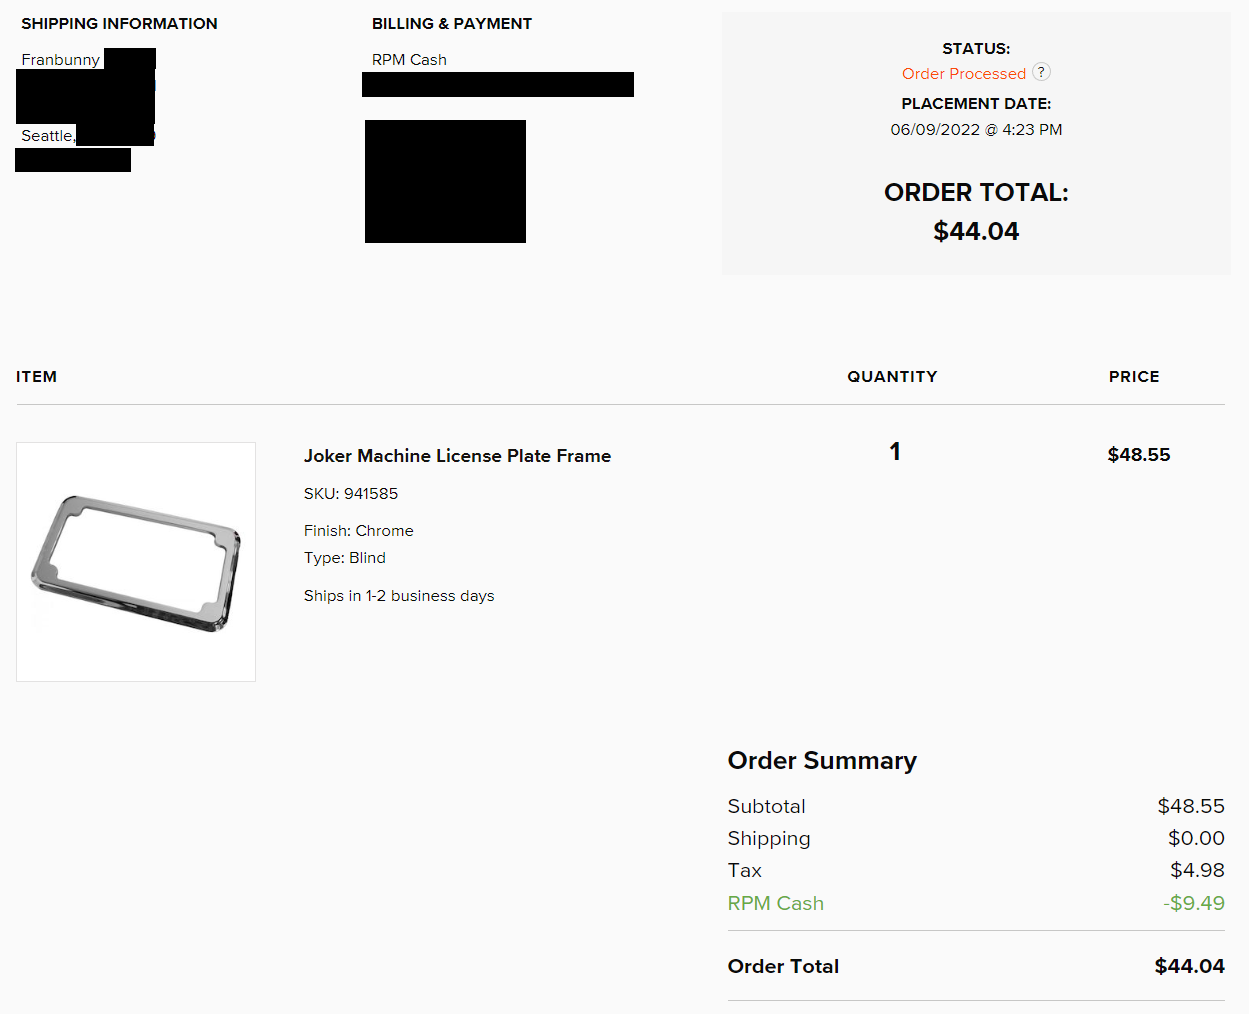Click Ships in 1-2 business days text
1249x1014 pixels.
tap(399, 596)
